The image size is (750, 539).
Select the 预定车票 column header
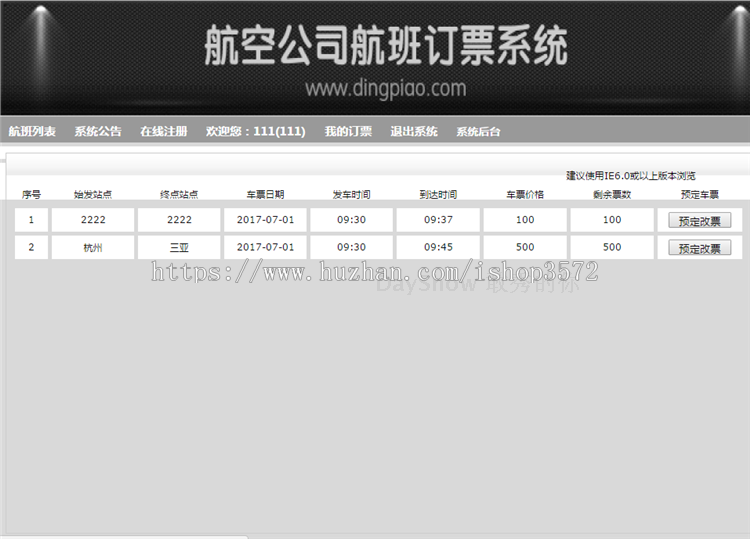700,194
